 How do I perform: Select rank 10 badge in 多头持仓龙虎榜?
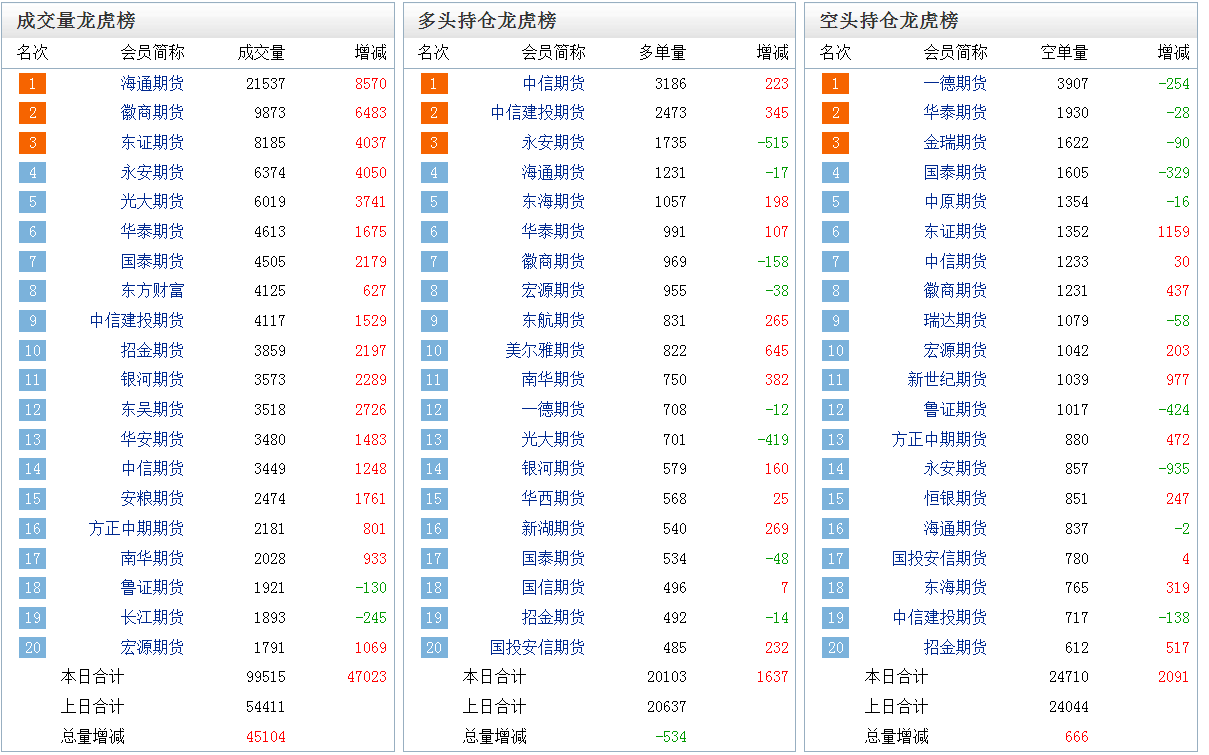(x=434, y=351)
